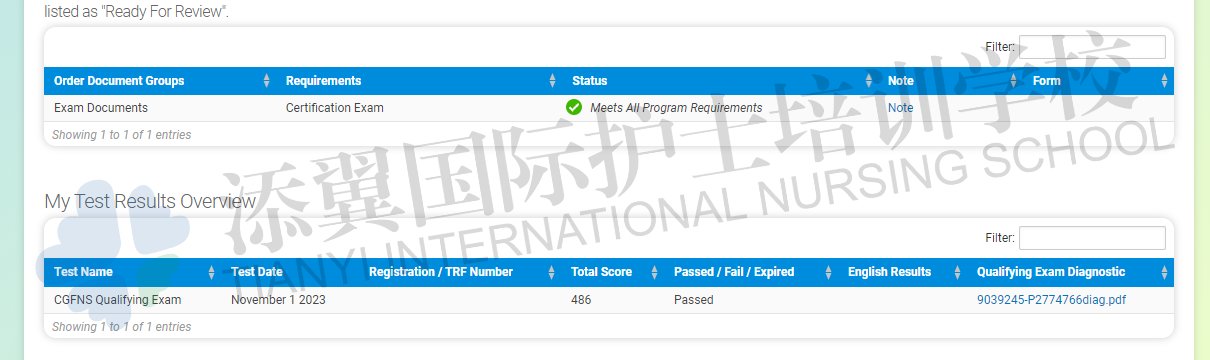Sort by Test Name column sort arrows
This screenshot has height=360, width=1210.
tap(211, 272)
